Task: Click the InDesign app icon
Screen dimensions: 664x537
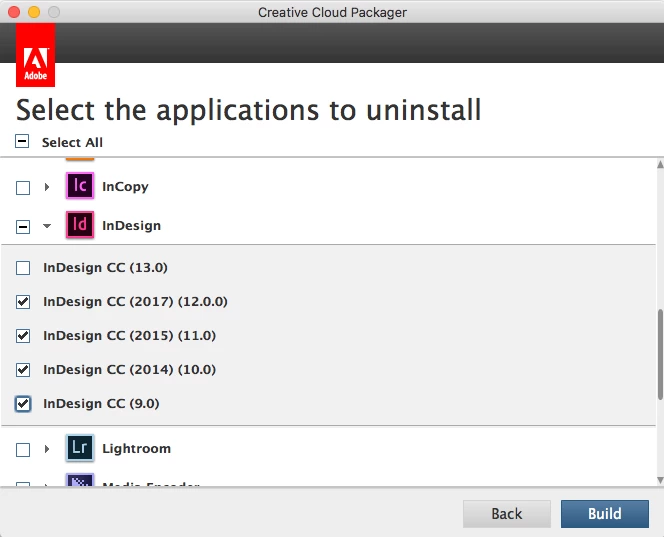Action: point(80,224)
